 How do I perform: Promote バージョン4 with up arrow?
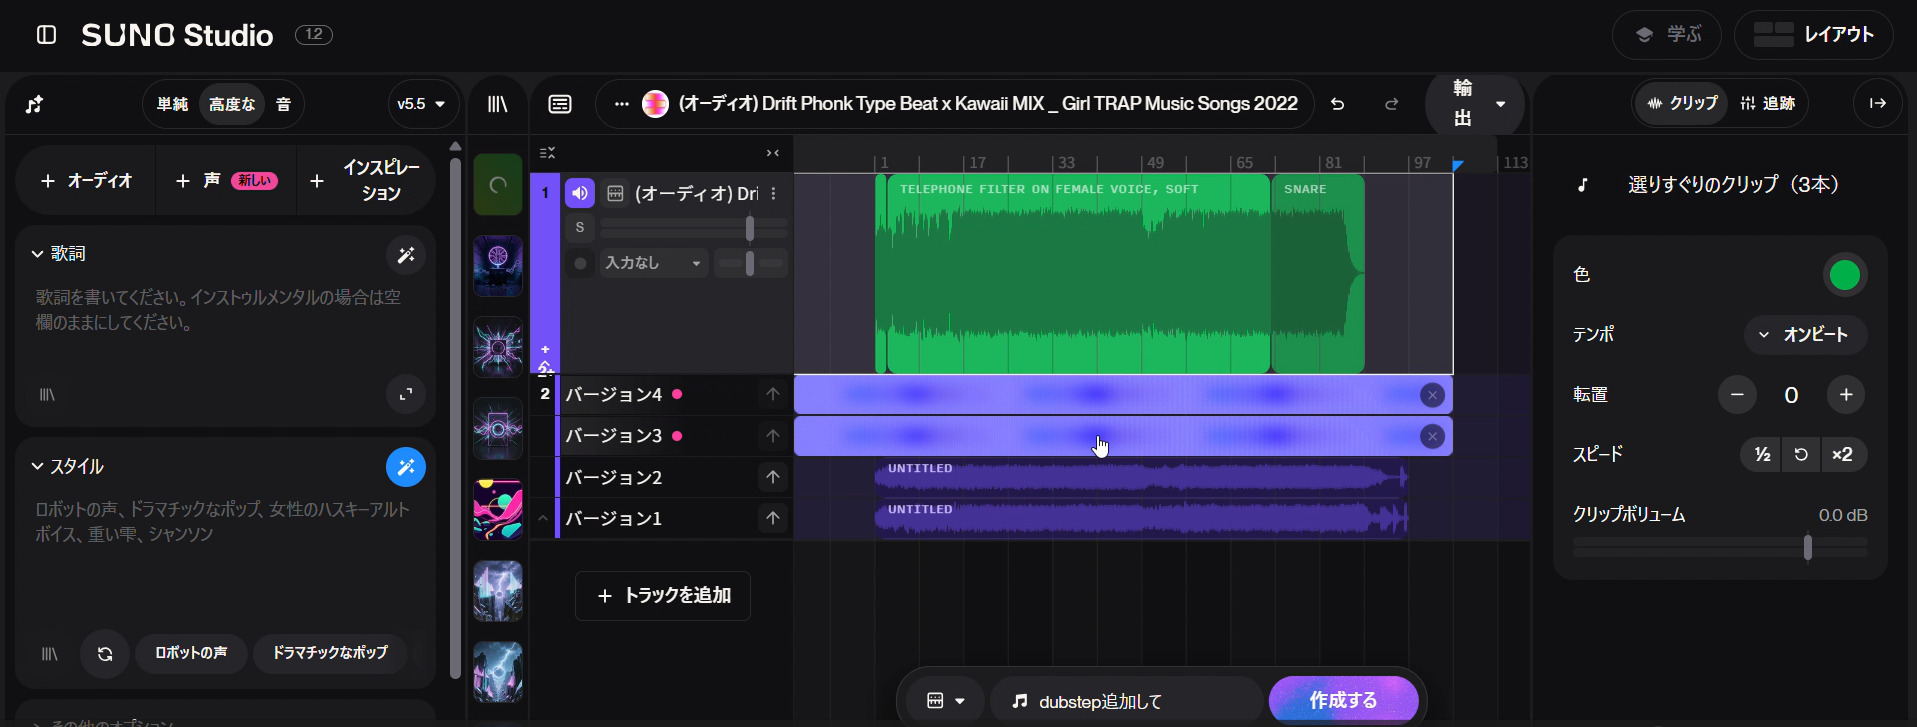click(773, 394)
